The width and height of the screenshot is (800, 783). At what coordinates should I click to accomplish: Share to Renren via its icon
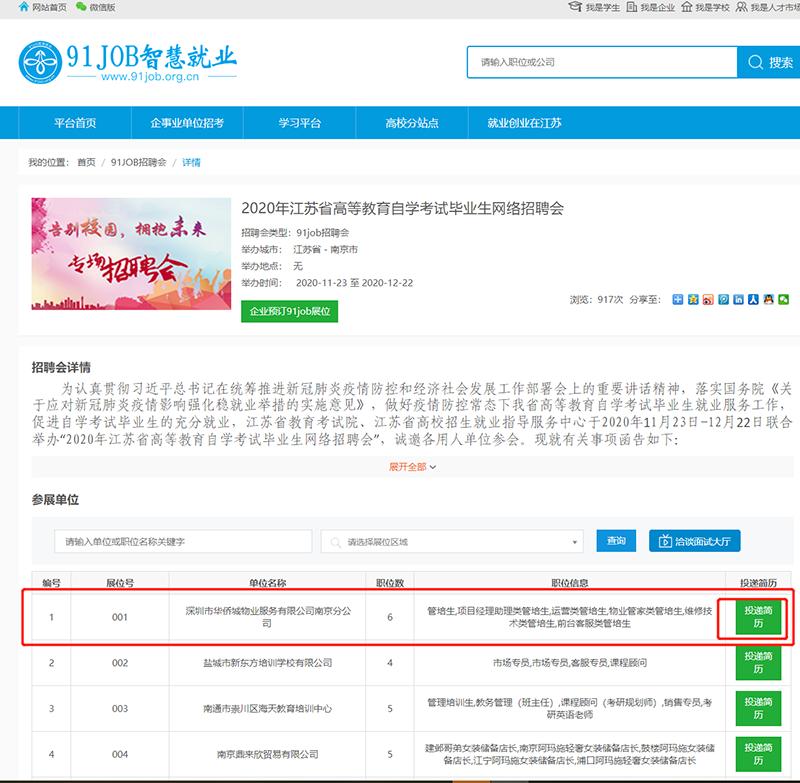coord(754,299)
